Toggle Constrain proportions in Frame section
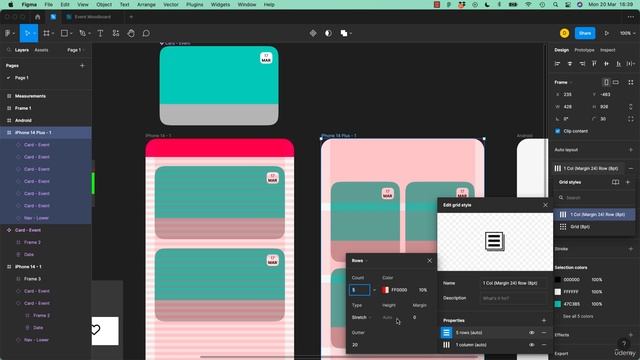Screen dimensions: 640x360 [631, 107]
